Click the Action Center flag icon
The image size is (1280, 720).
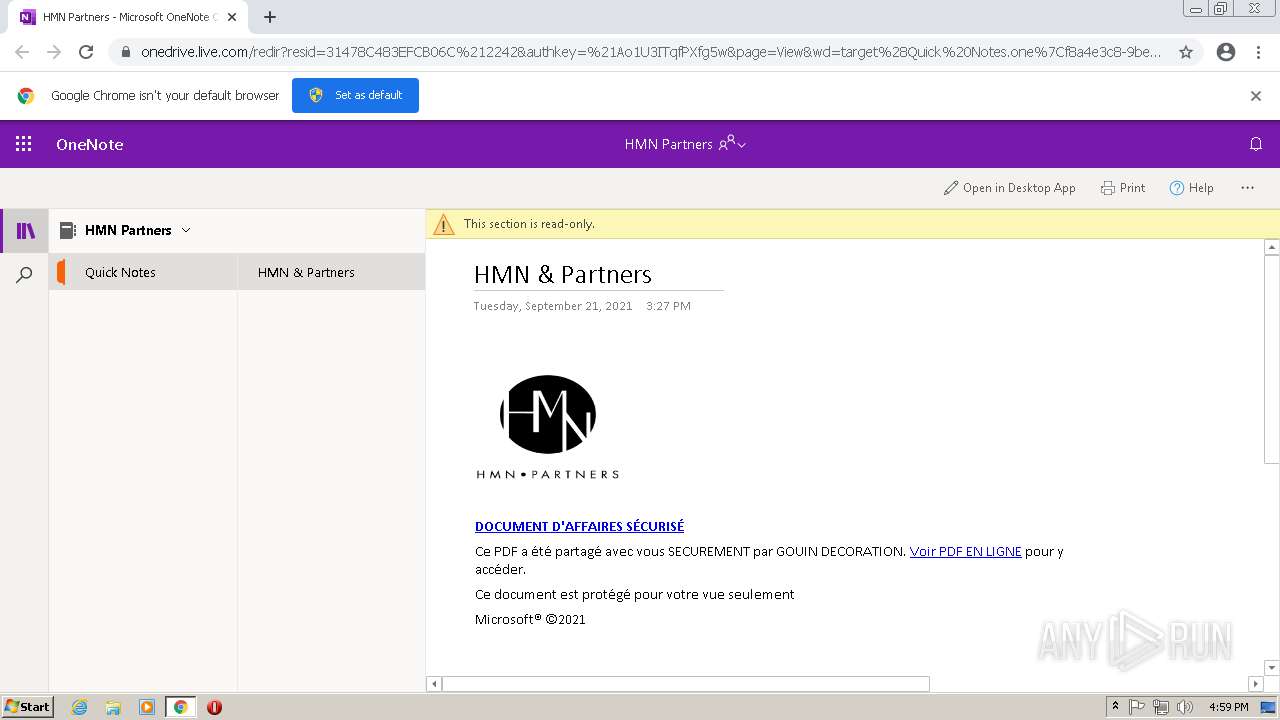[x=1137, y=707]
